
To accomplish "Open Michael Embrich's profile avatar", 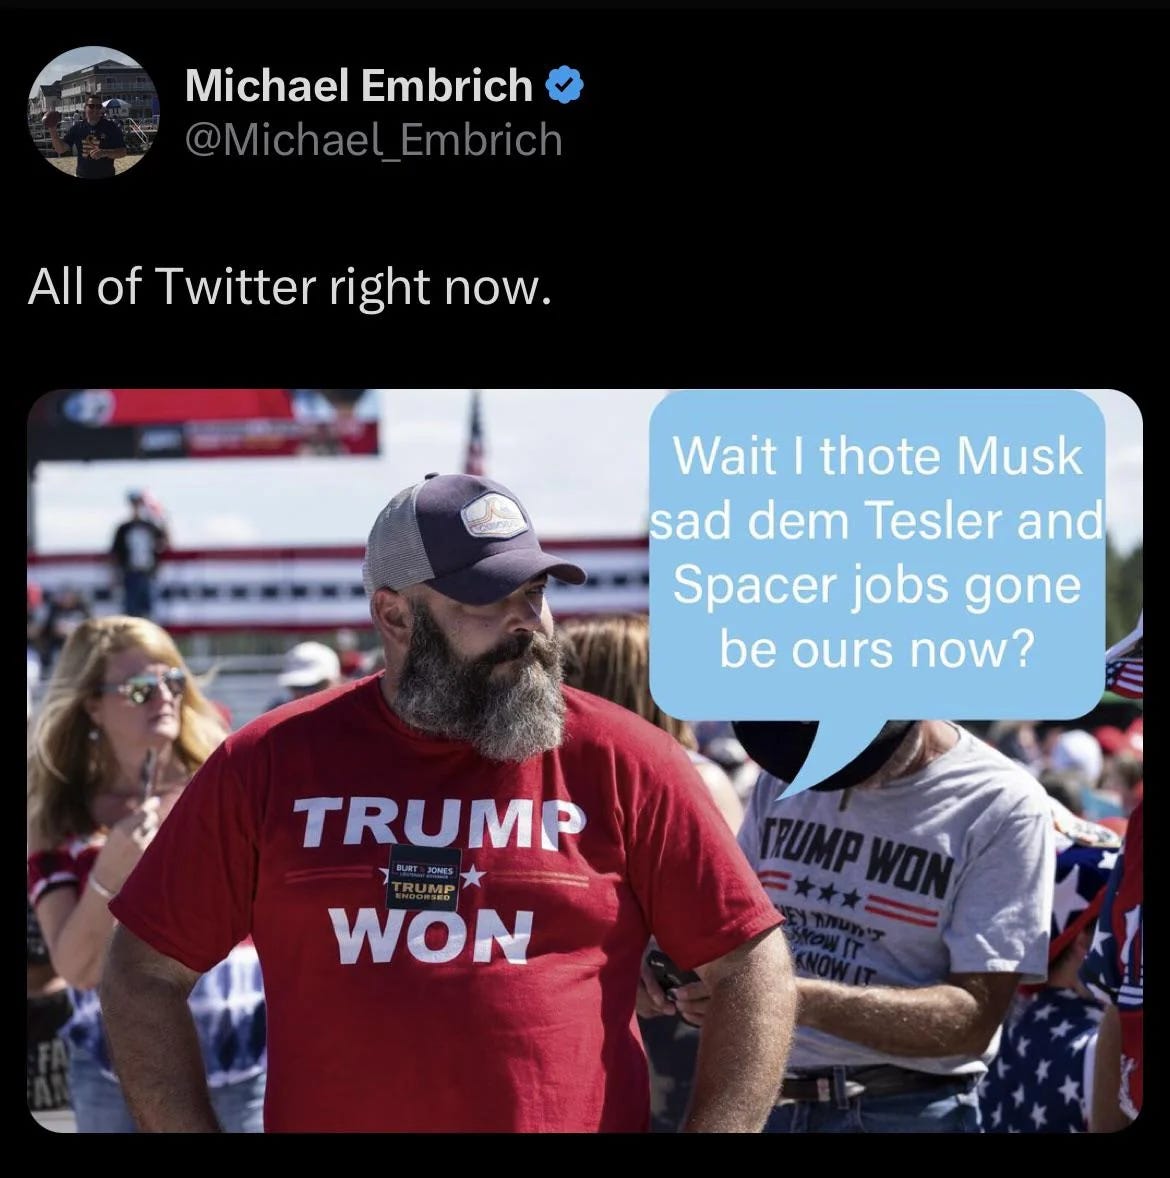I will 93,112.
